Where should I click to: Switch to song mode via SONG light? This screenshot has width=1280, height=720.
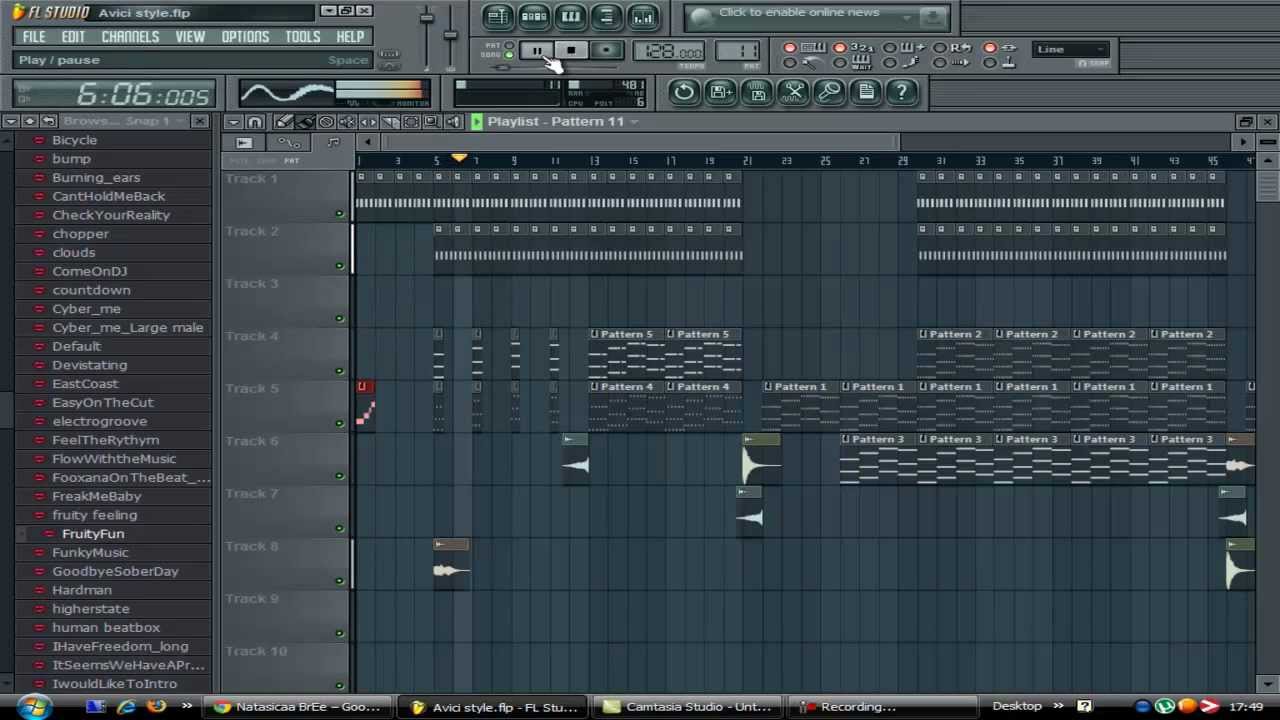pos(509,55)
